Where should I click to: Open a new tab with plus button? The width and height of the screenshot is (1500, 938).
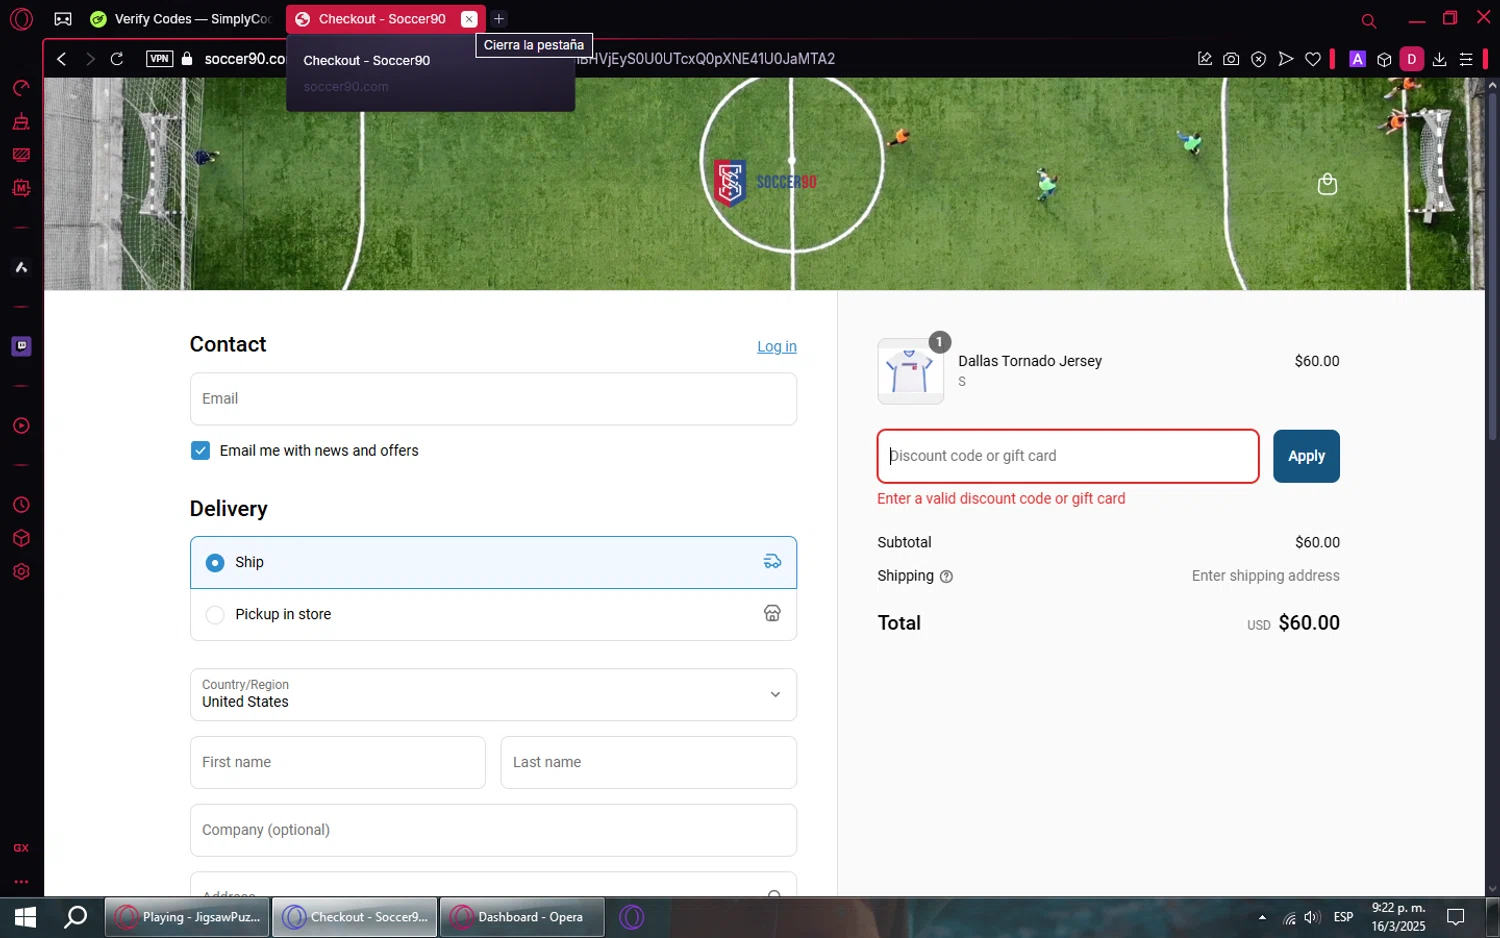tap(499, 19)
